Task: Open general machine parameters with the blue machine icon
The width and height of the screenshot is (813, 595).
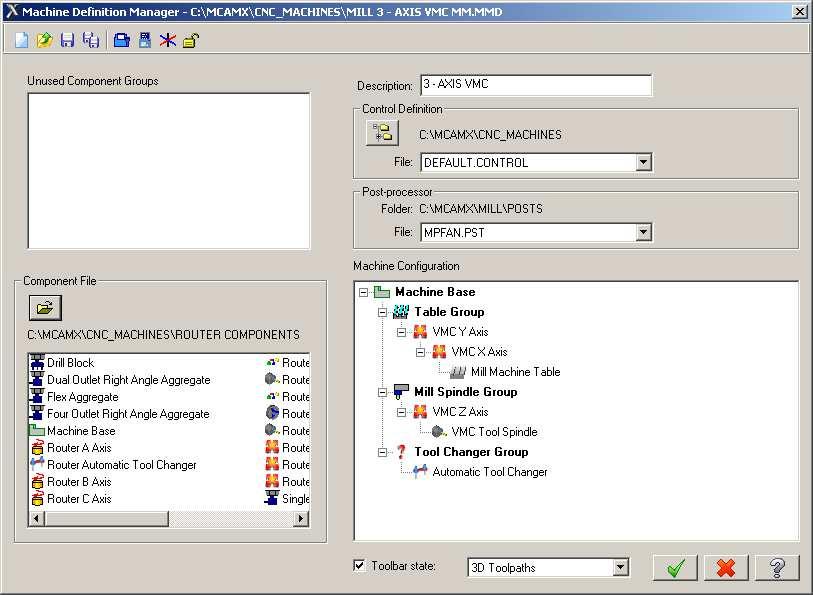Action: click(122, 40)
